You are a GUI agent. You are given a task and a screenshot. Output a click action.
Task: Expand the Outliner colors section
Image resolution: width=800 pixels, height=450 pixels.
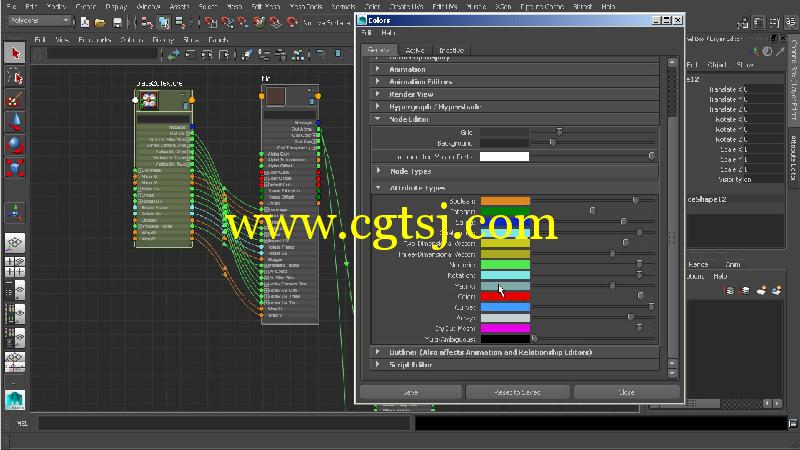point(378,352)
